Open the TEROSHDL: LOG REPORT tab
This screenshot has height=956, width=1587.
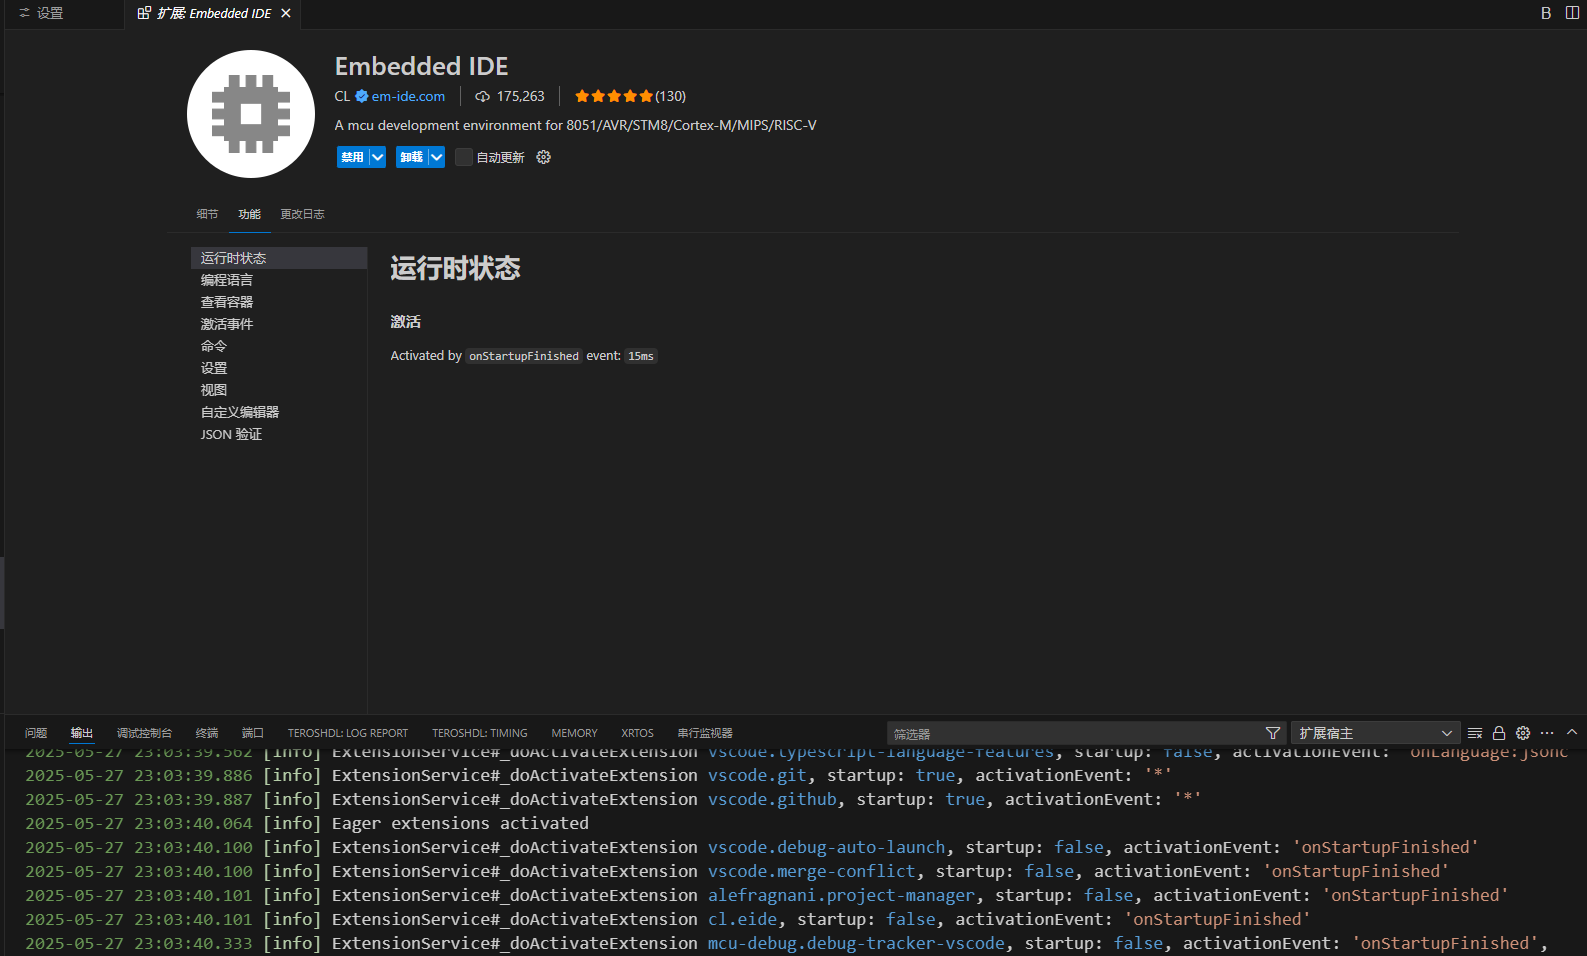(348, 733)
